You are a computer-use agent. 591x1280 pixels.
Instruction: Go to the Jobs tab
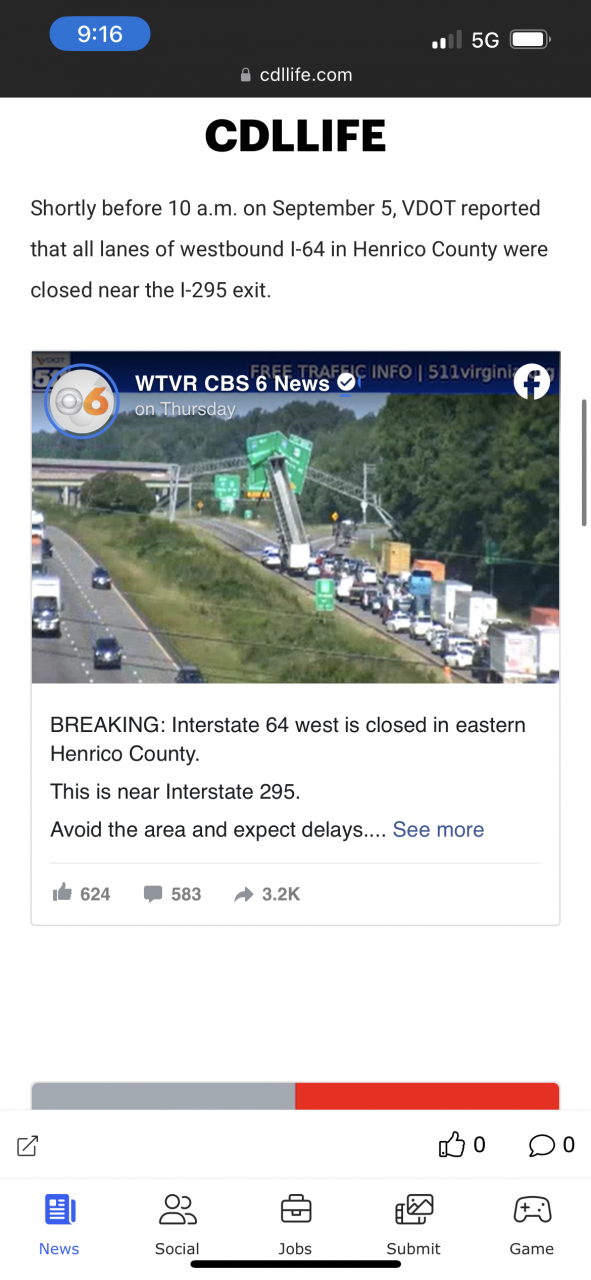click(295, 1225)
